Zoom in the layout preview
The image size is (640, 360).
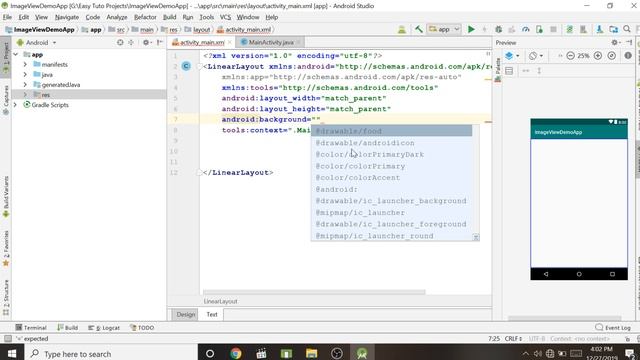598,56
